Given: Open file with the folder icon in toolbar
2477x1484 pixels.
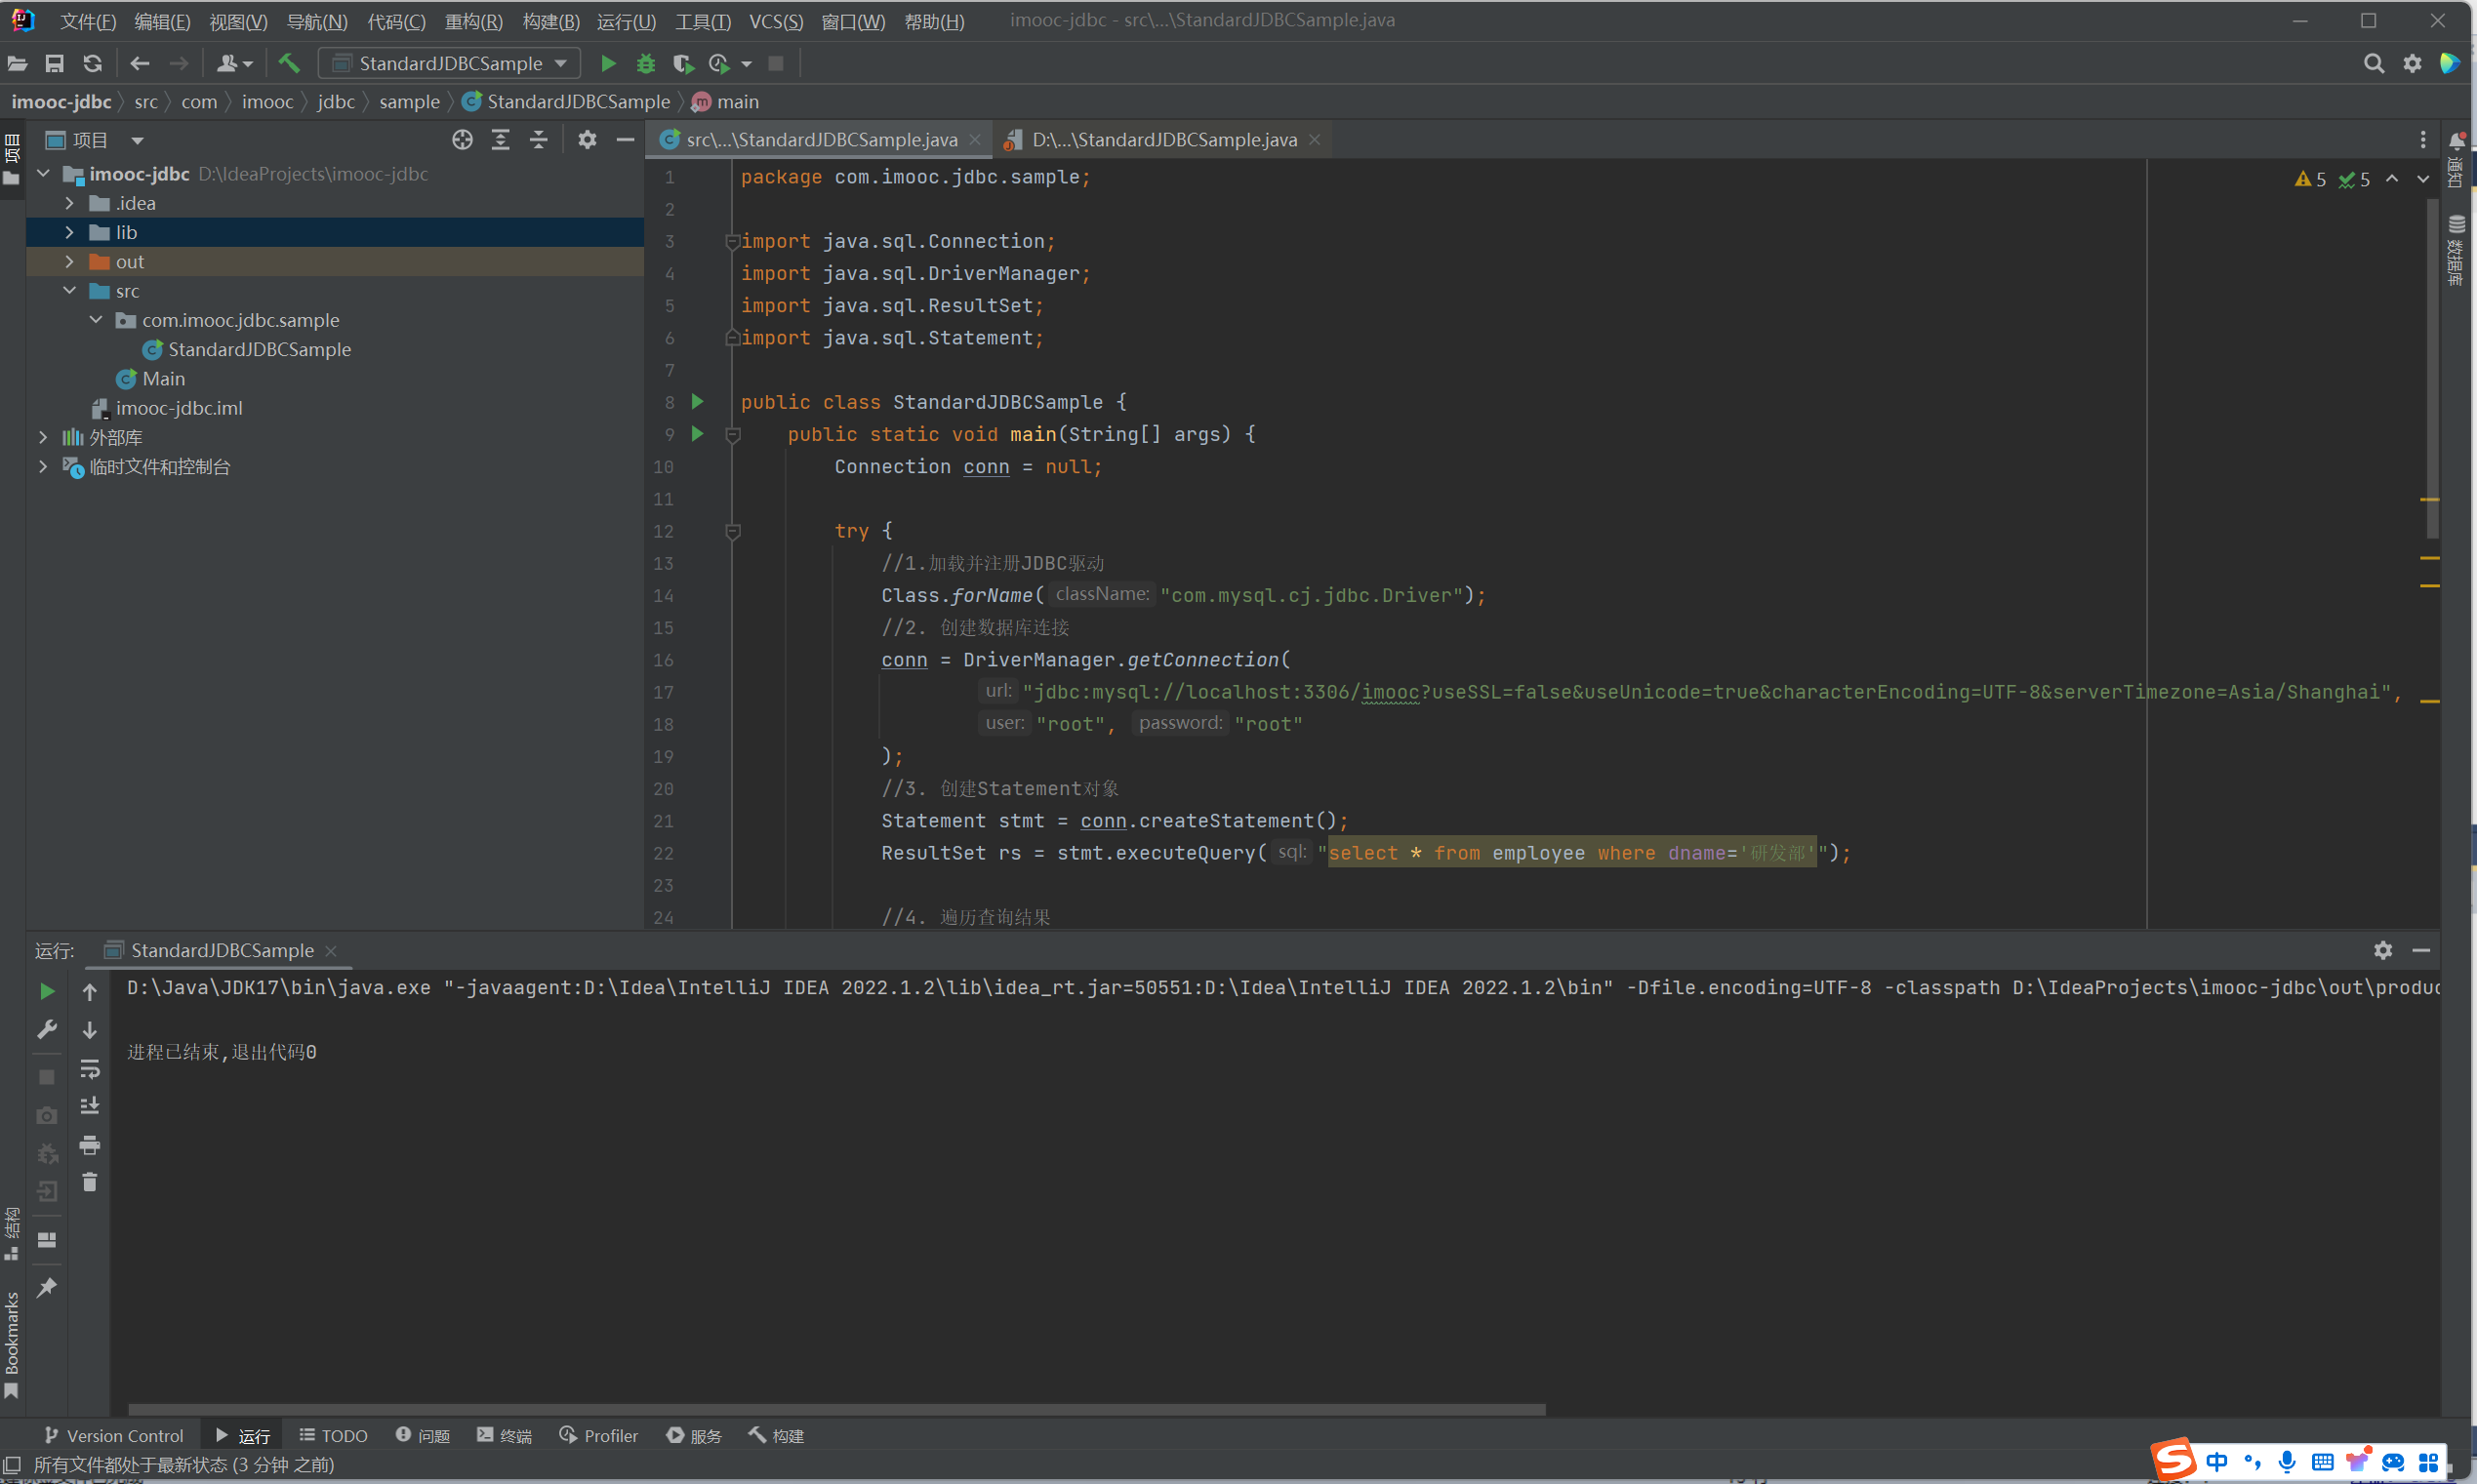Looking at the screenshot, I should click(x=17, y=64).
